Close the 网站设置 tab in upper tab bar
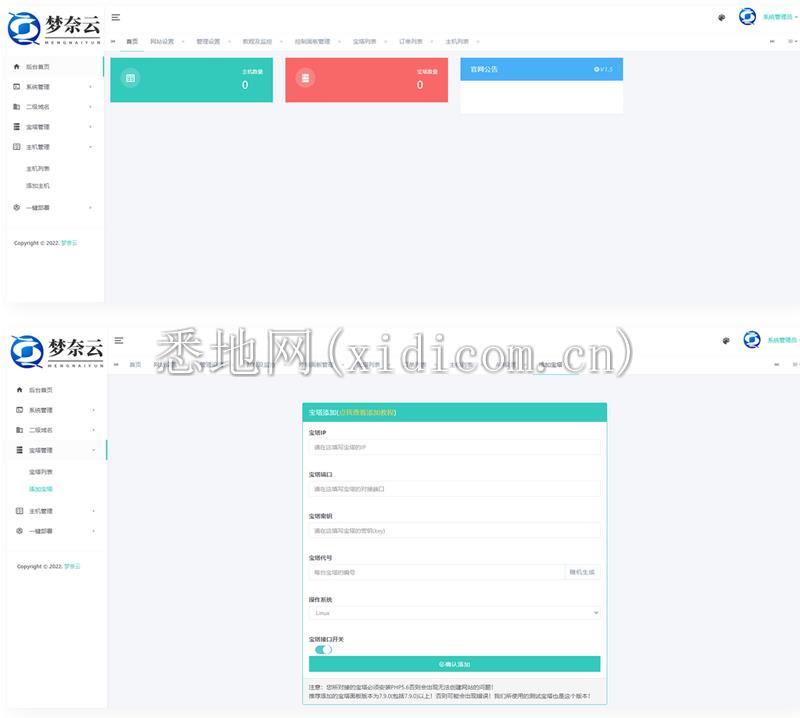Viewport: 800px width, 718px height. (x=183, y=42)
